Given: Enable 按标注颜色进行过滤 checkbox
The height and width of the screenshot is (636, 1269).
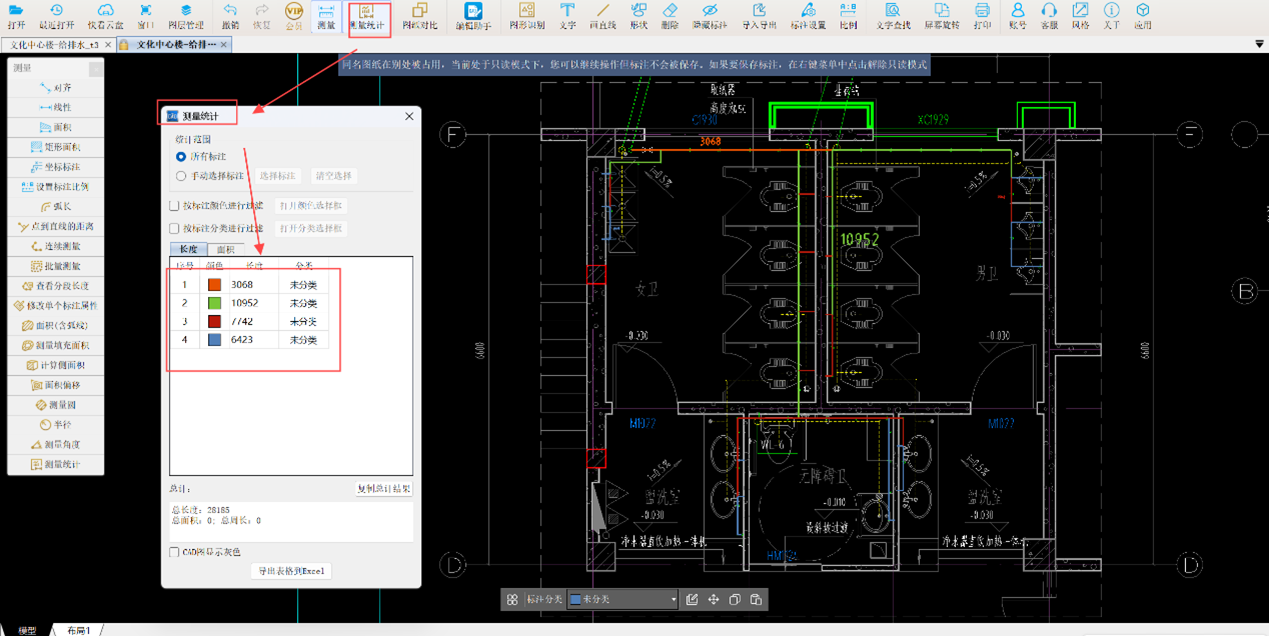Looking at the screenshot, I should (175, 206).
